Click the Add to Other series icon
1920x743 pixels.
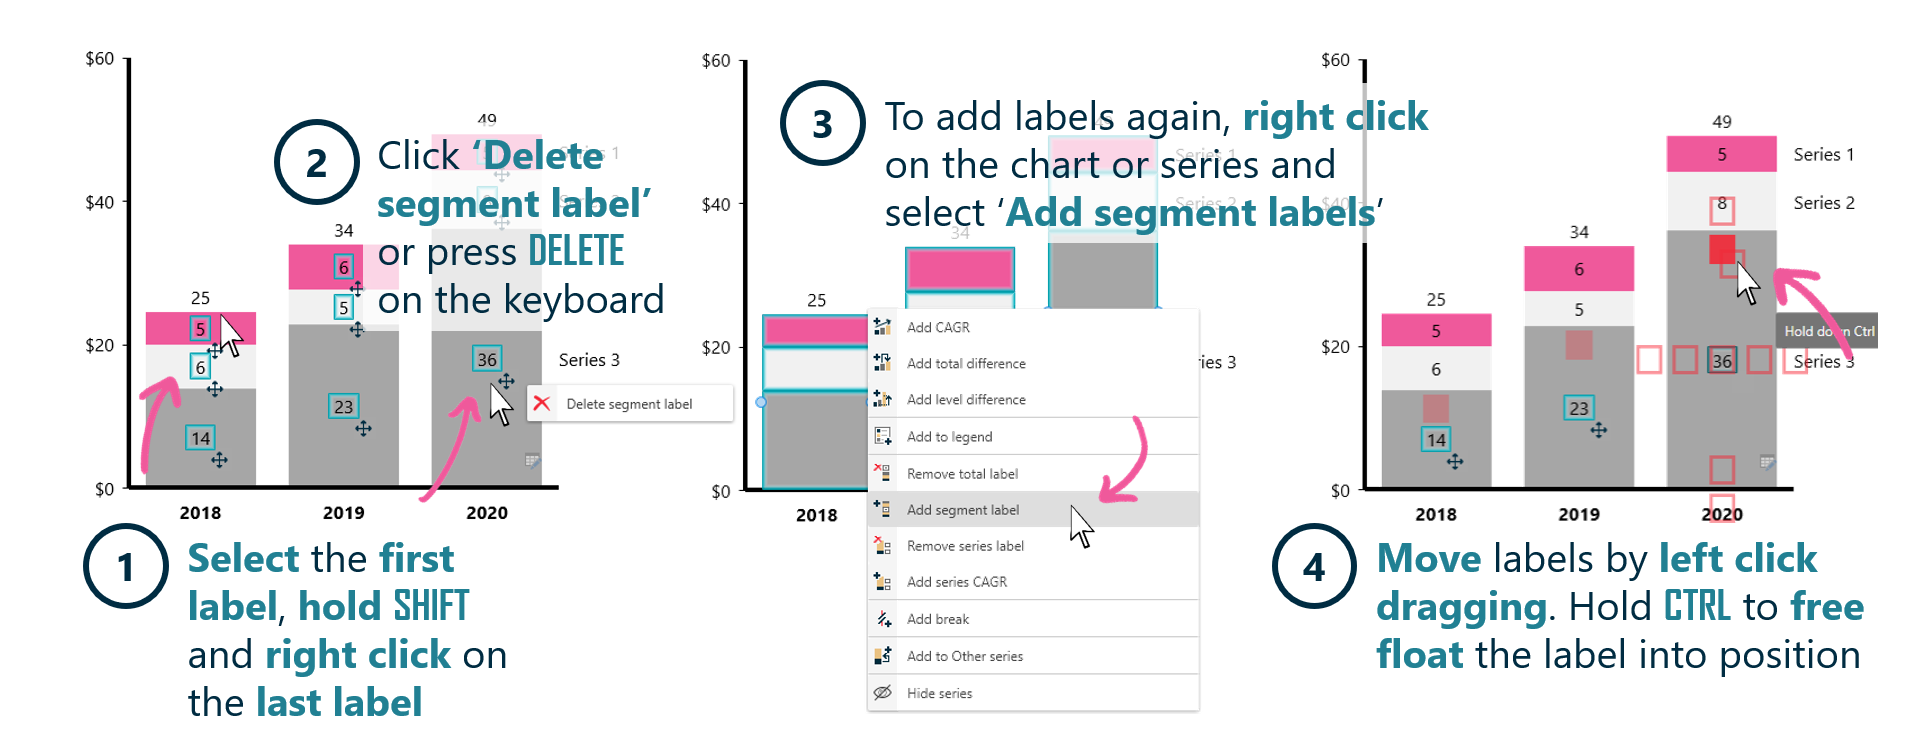(881, 655)
